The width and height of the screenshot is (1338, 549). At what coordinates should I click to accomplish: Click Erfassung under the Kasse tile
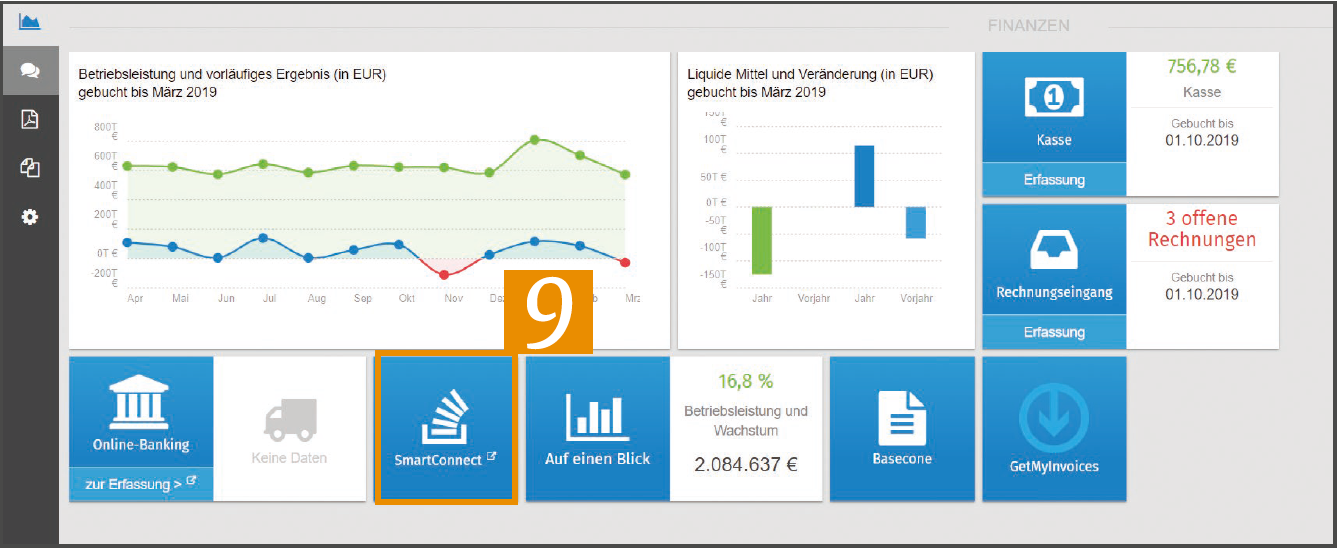click(x=1054, y=180)
